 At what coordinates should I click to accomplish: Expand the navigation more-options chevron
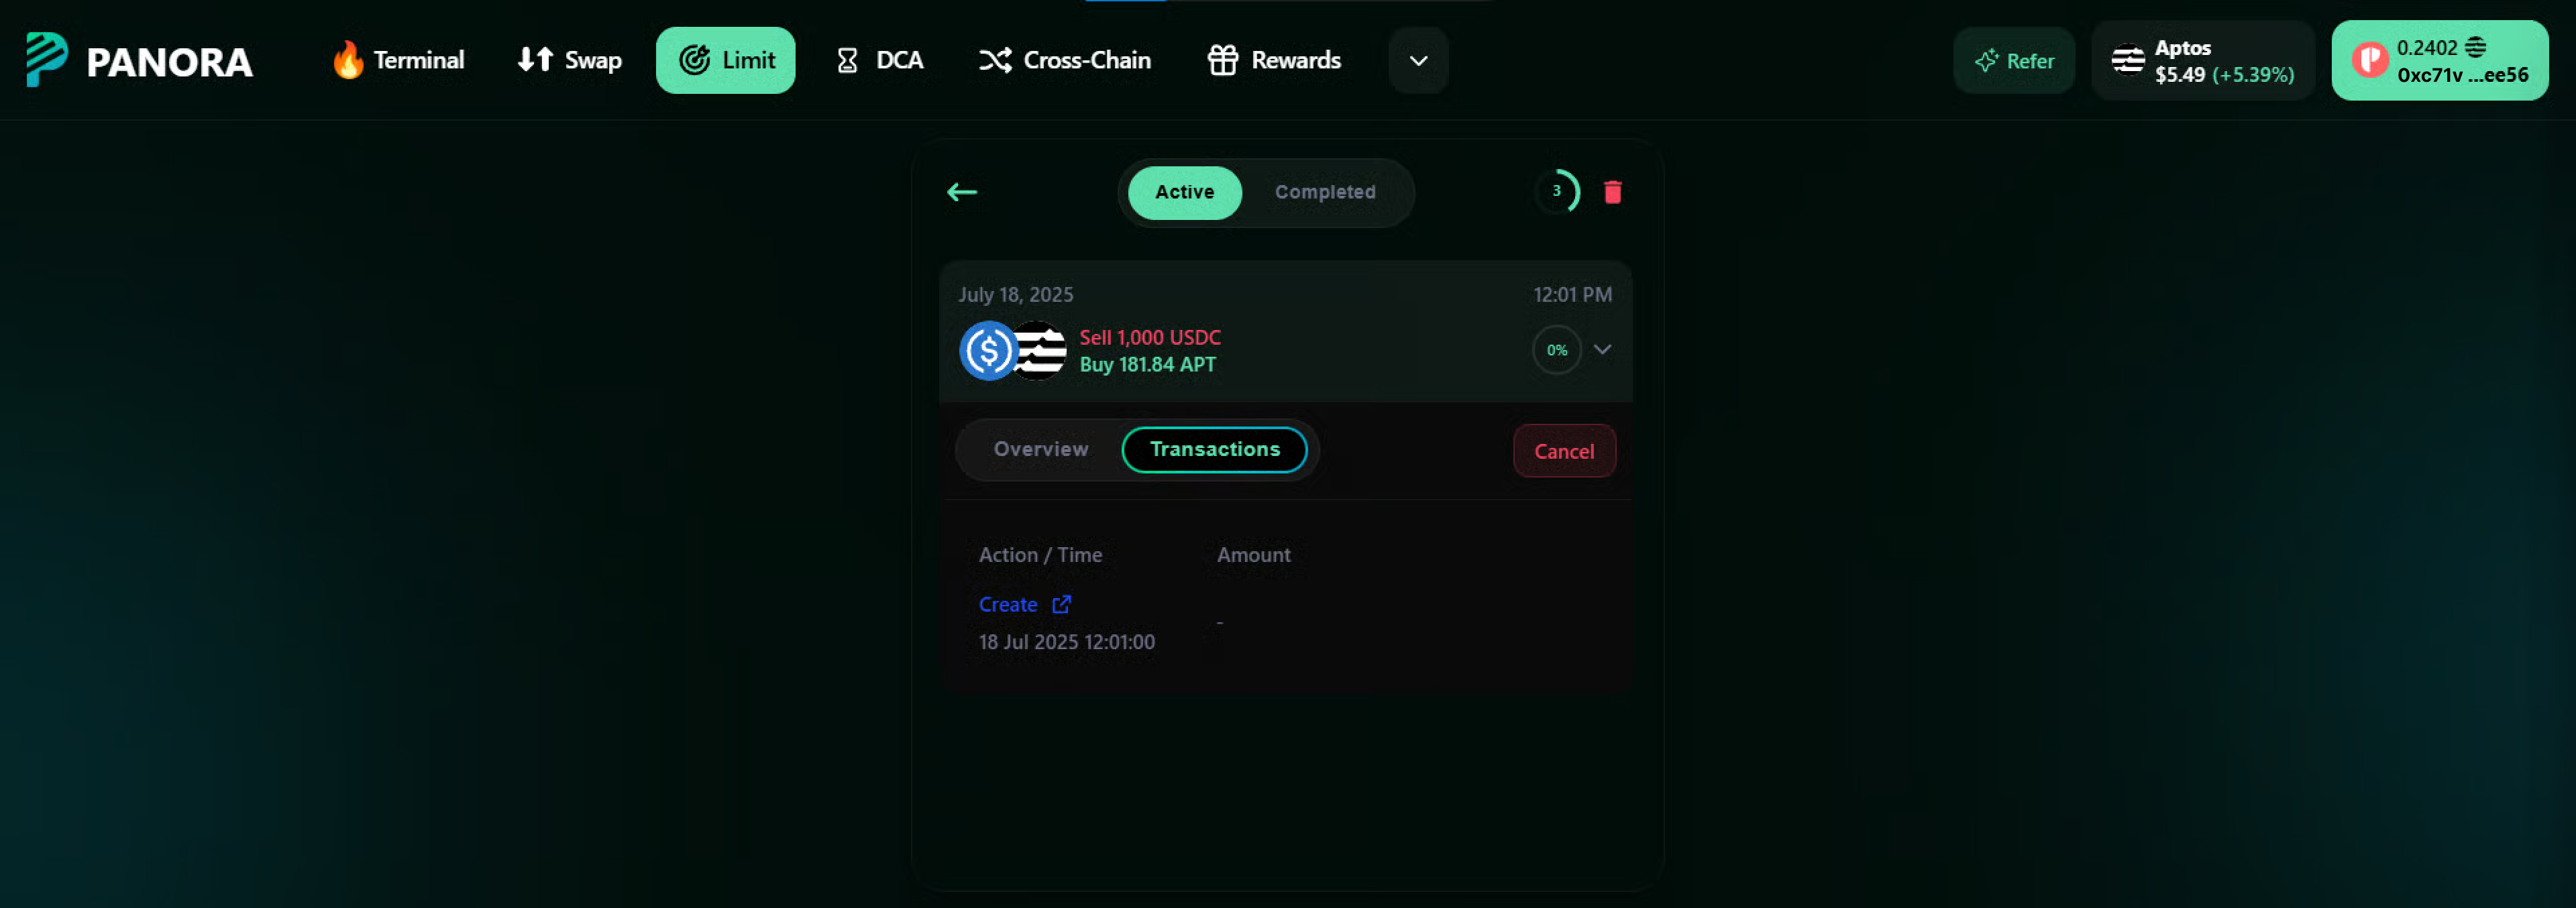(x=1418, y=61)
